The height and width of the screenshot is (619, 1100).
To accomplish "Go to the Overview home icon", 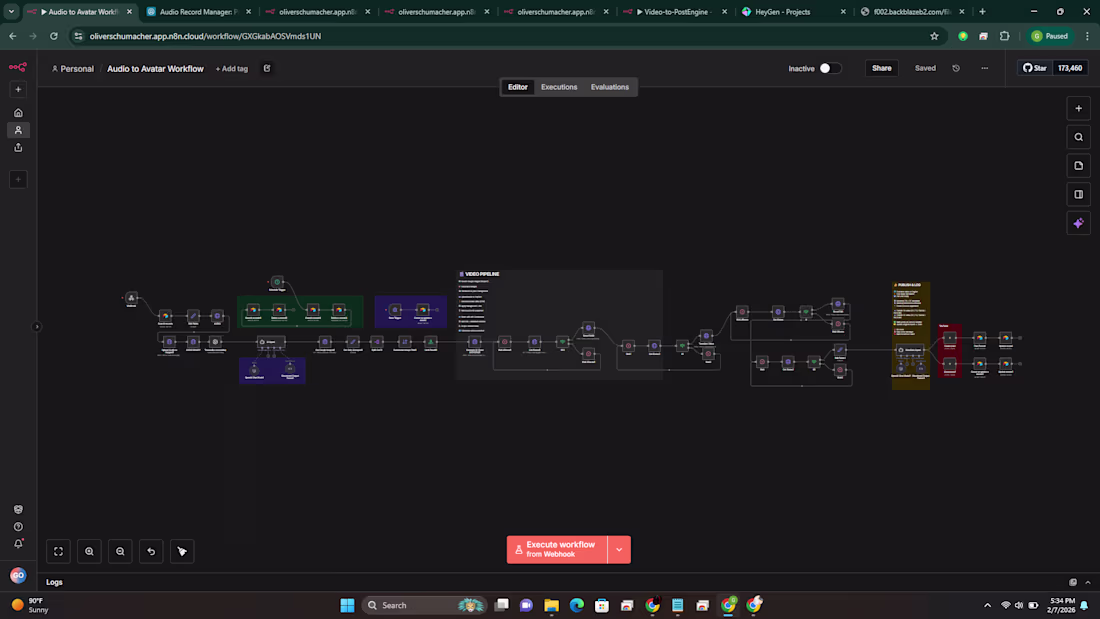I will [x=18, y=112].
